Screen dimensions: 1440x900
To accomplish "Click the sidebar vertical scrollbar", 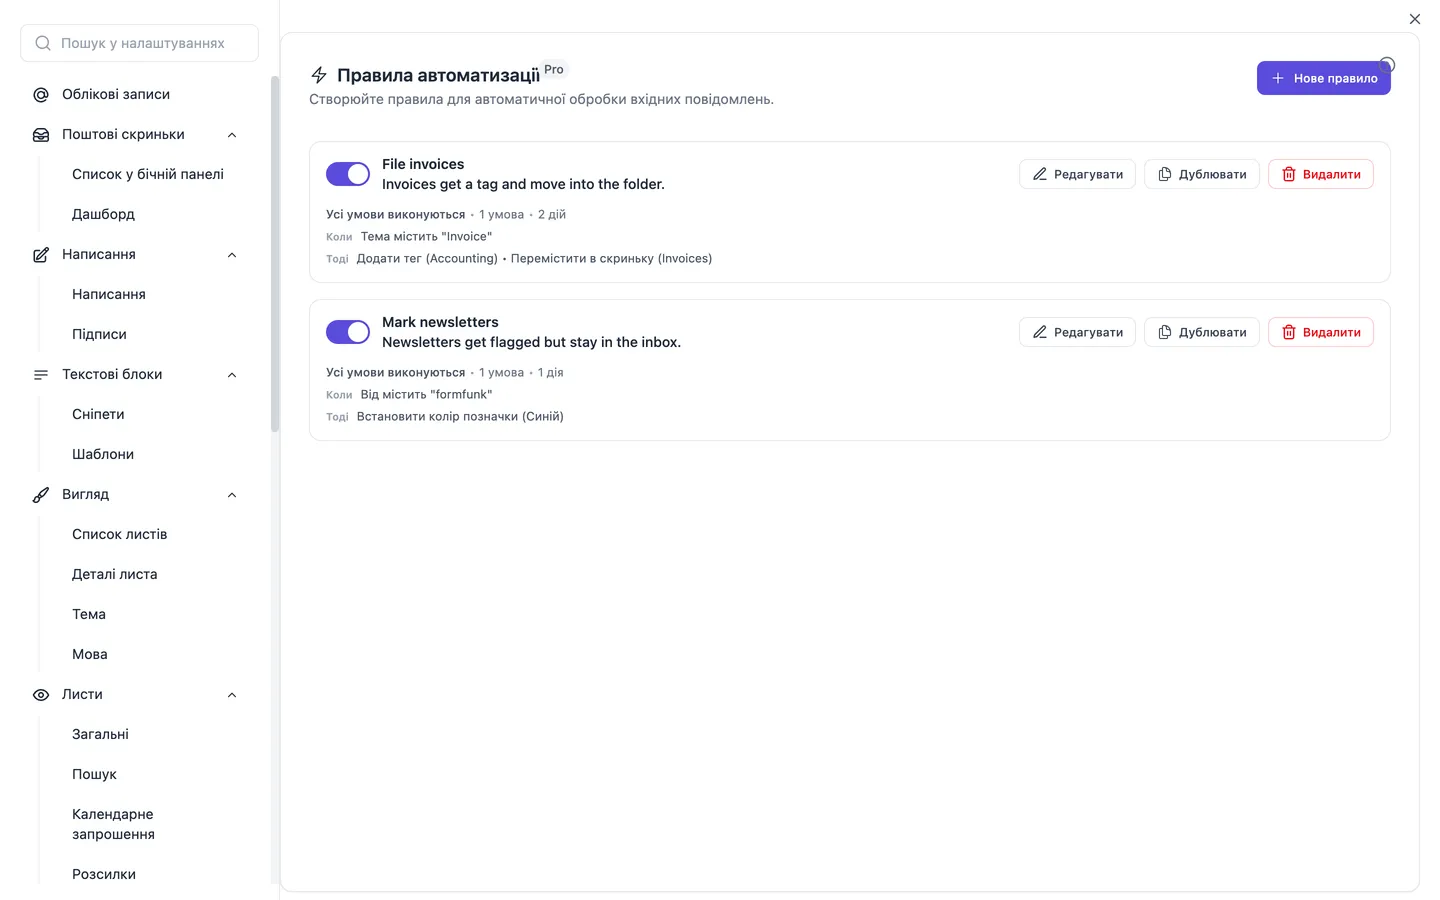I will click(x=275, y=254).
